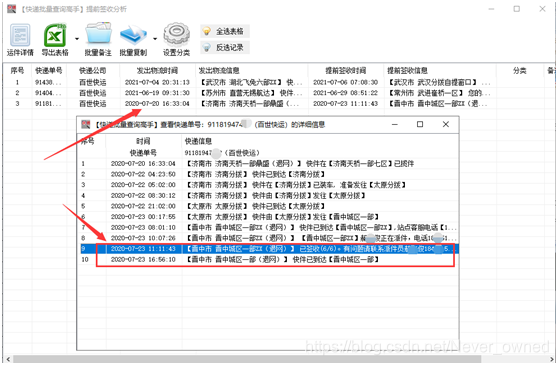Screen dimensions: 558x365
Task: Select detail row 2020-07-22 04:23:50
Action: click(x=268, y=174)
